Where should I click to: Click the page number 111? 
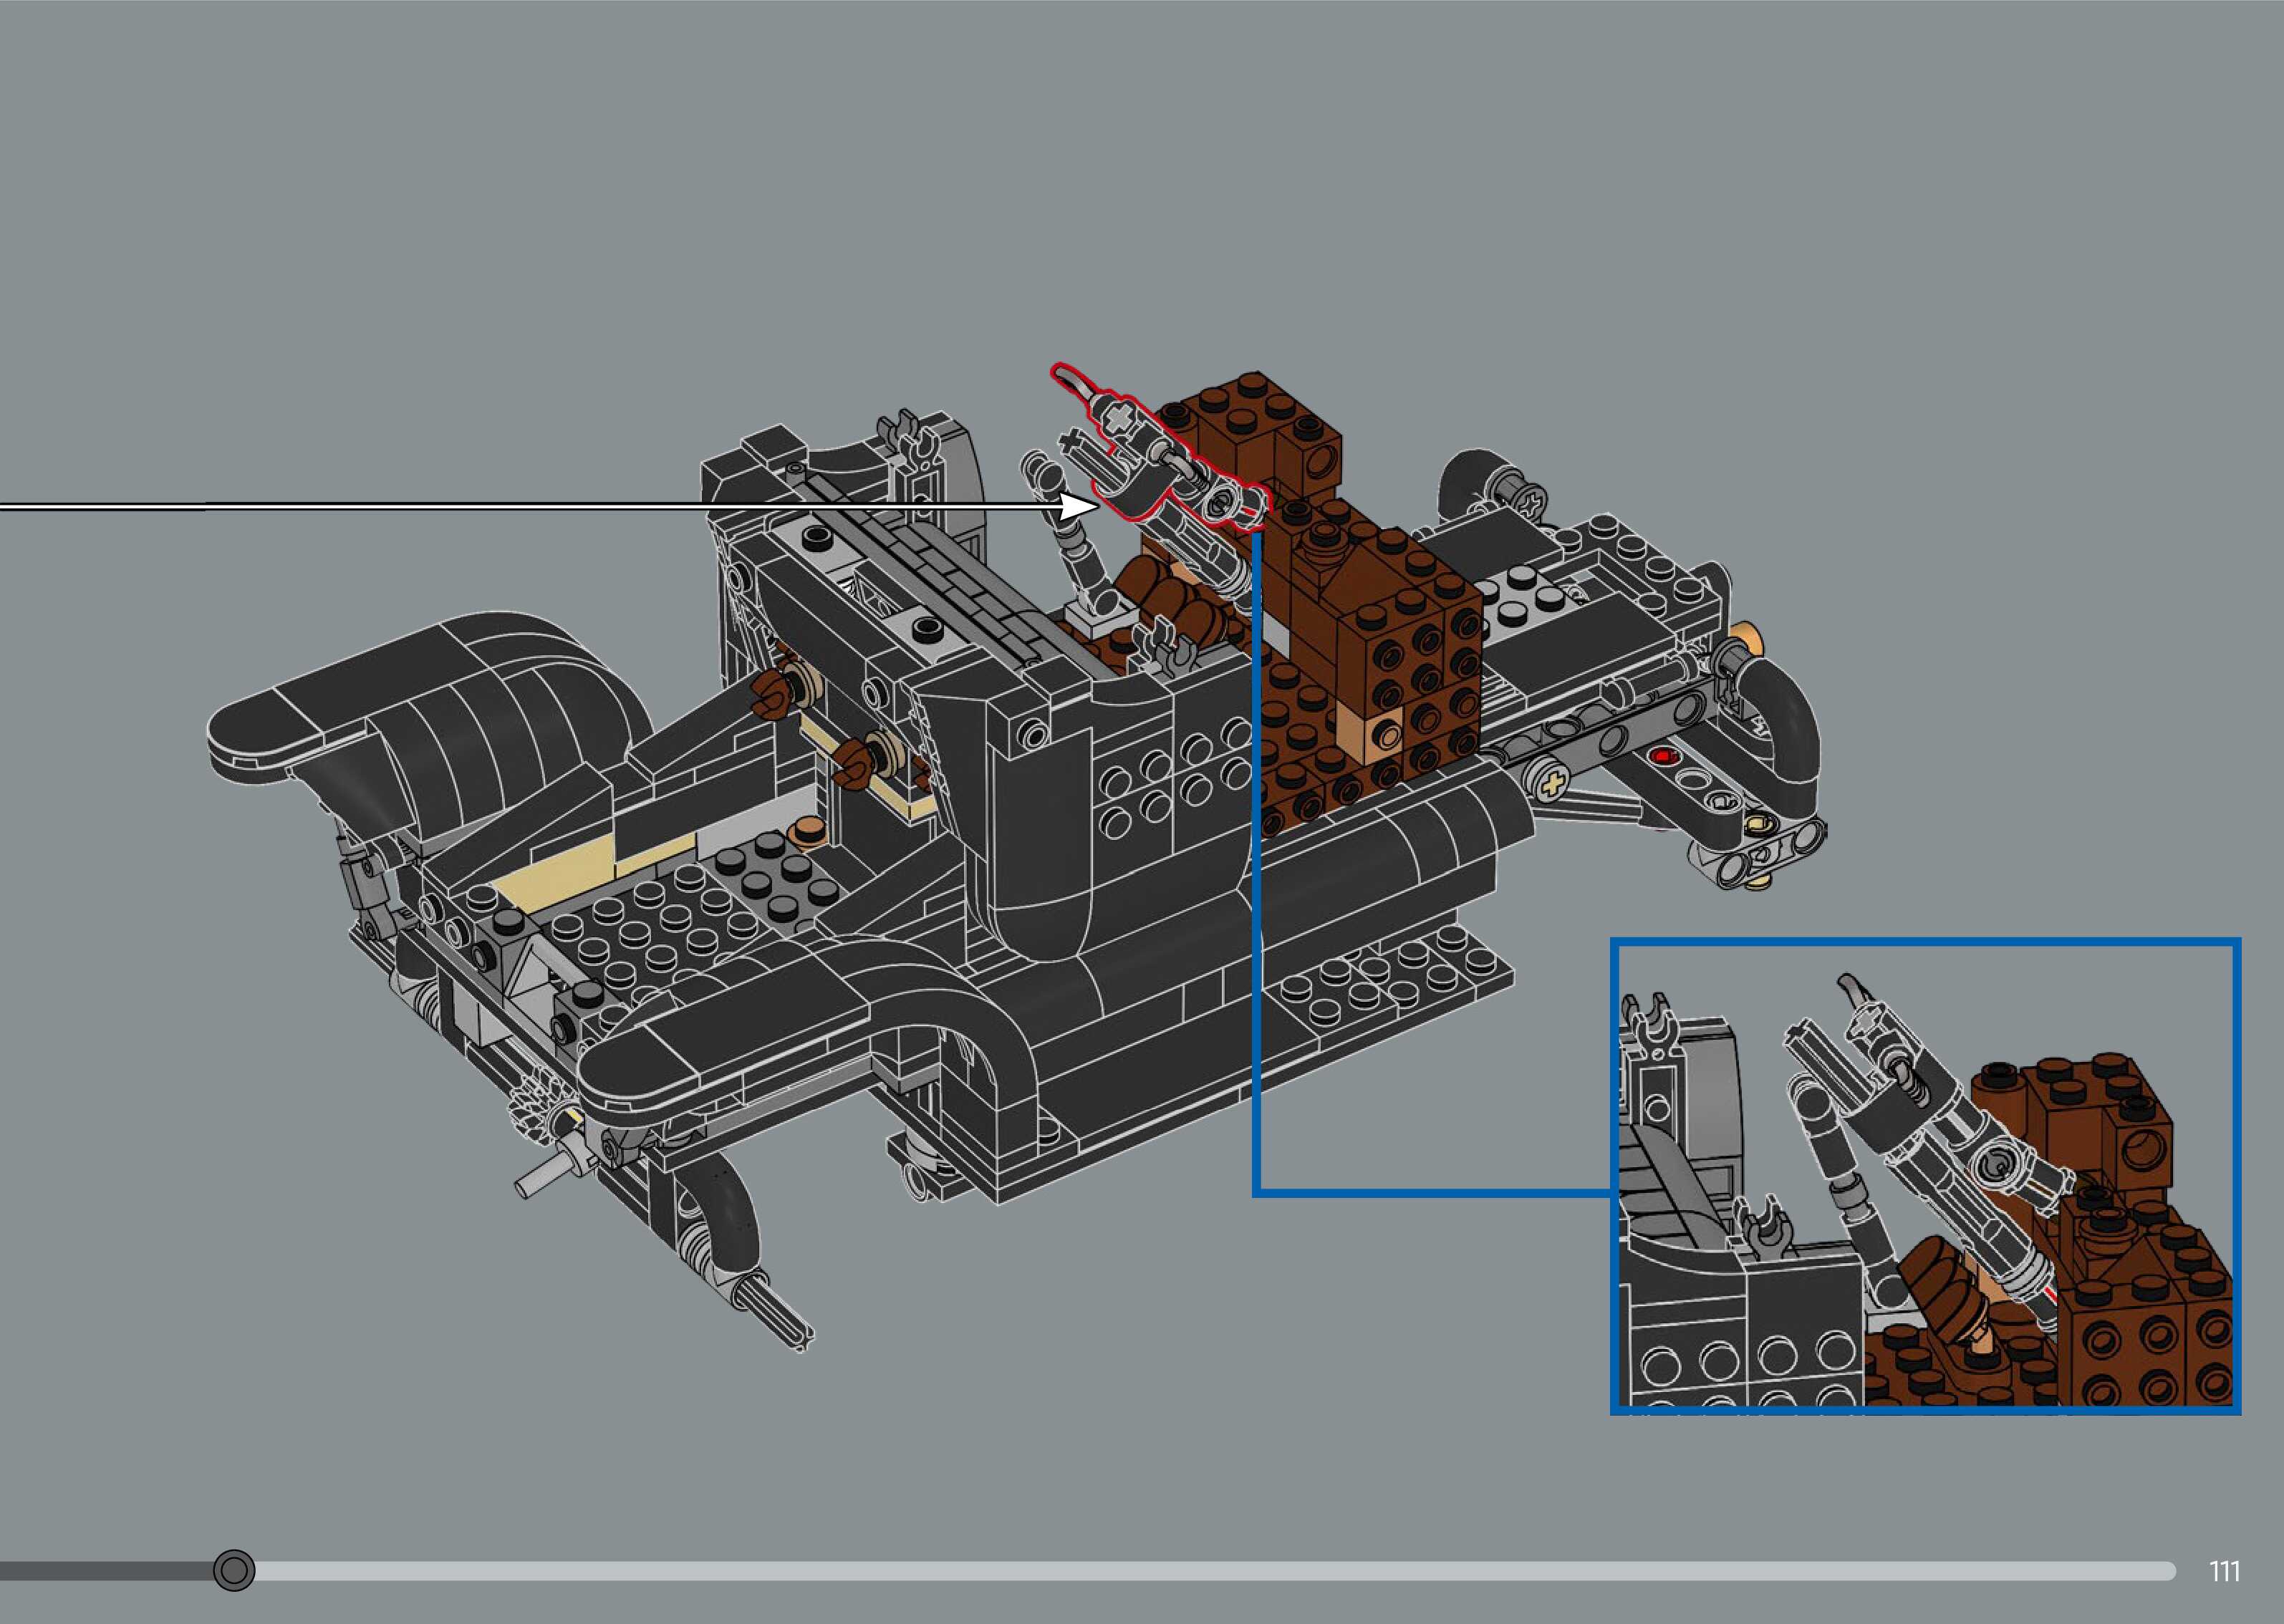coord(2224,1572)
